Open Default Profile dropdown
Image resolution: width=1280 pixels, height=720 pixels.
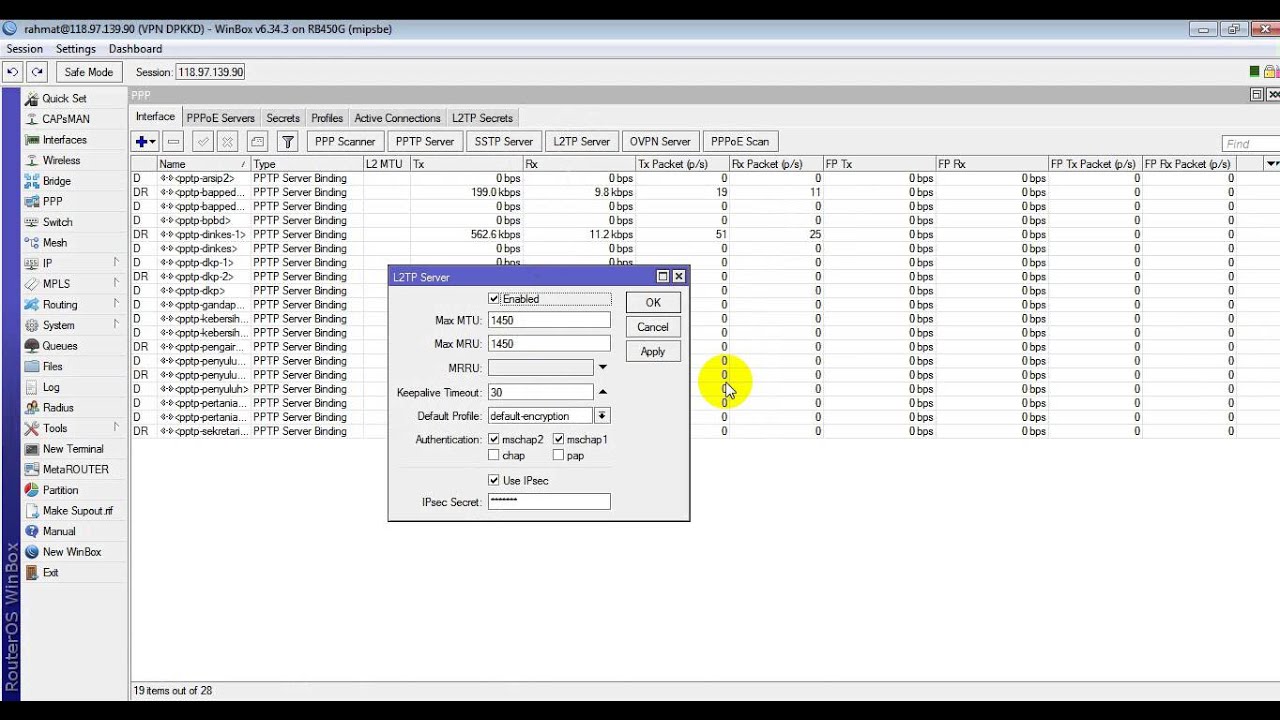[602, 416]
